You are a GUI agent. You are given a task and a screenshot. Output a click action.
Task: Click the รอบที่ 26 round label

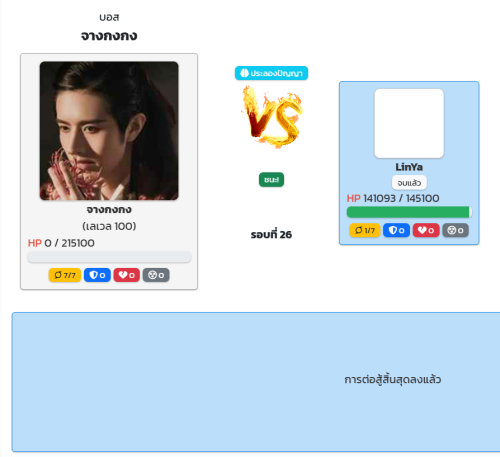click(271, 235)
